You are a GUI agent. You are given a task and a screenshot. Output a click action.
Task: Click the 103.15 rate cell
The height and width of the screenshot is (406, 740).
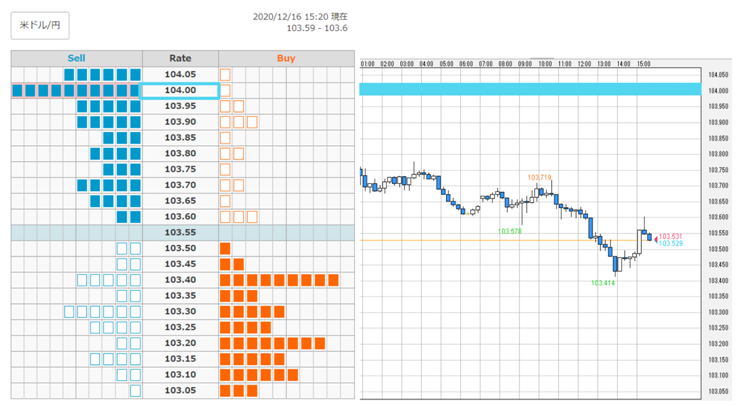pos(180,359)
